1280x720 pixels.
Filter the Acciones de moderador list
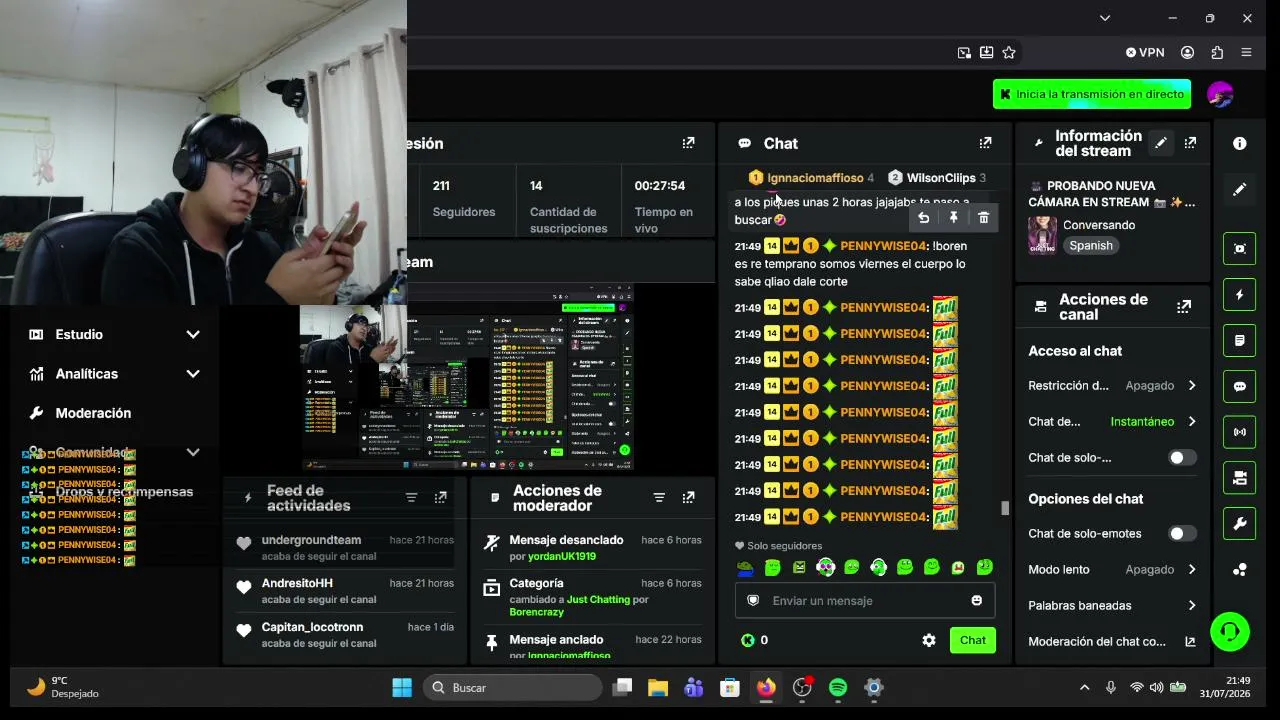(659, 497)
